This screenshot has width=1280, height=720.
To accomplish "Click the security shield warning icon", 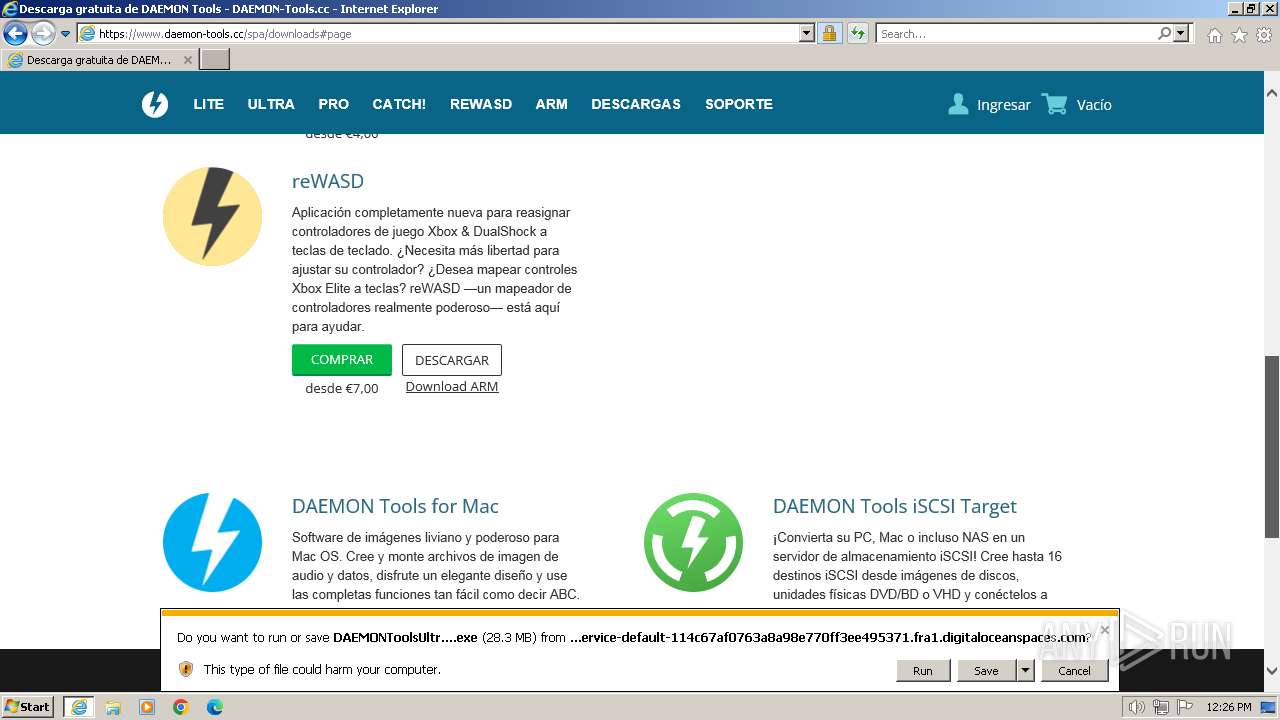I will (185, 669).
